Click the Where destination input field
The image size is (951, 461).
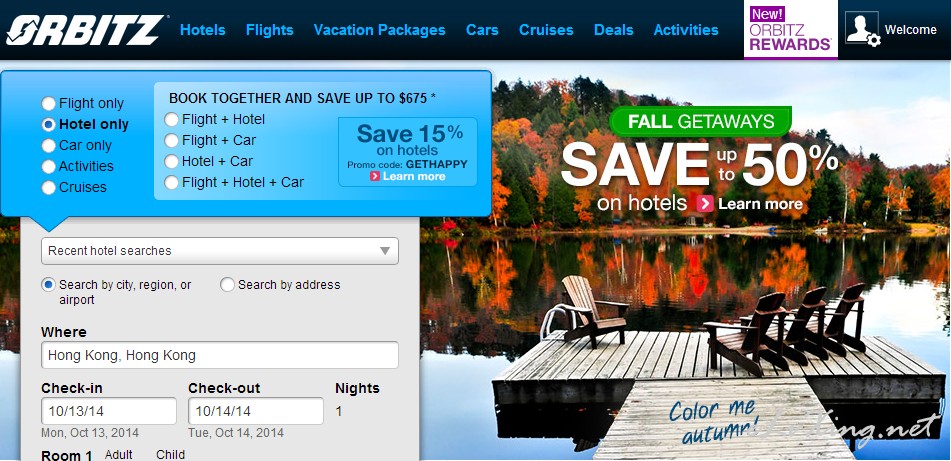[x=220, y=355]
